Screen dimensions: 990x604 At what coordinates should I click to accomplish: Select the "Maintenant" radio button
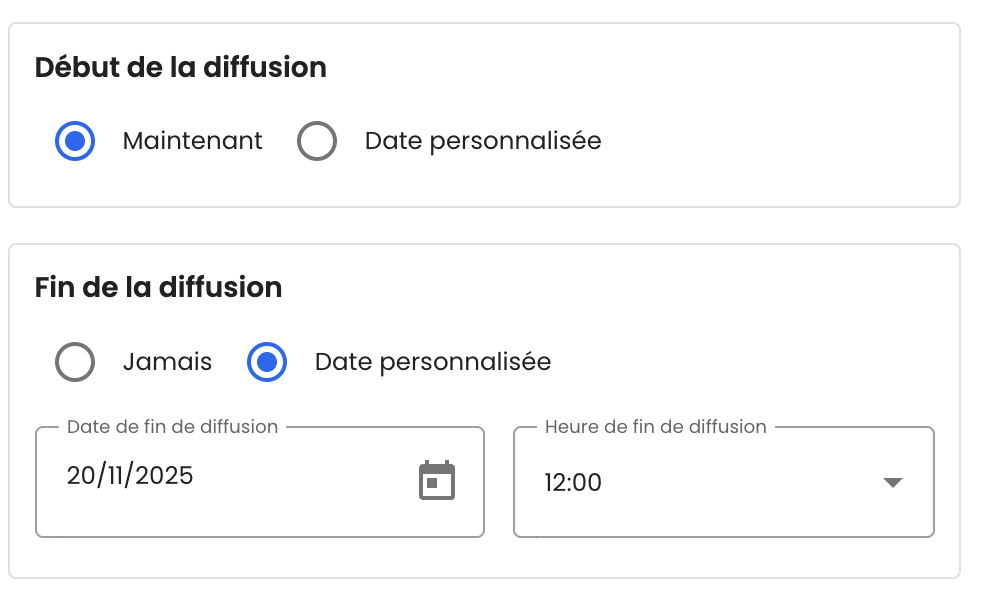pyautogui.click(x=75, y=141)
